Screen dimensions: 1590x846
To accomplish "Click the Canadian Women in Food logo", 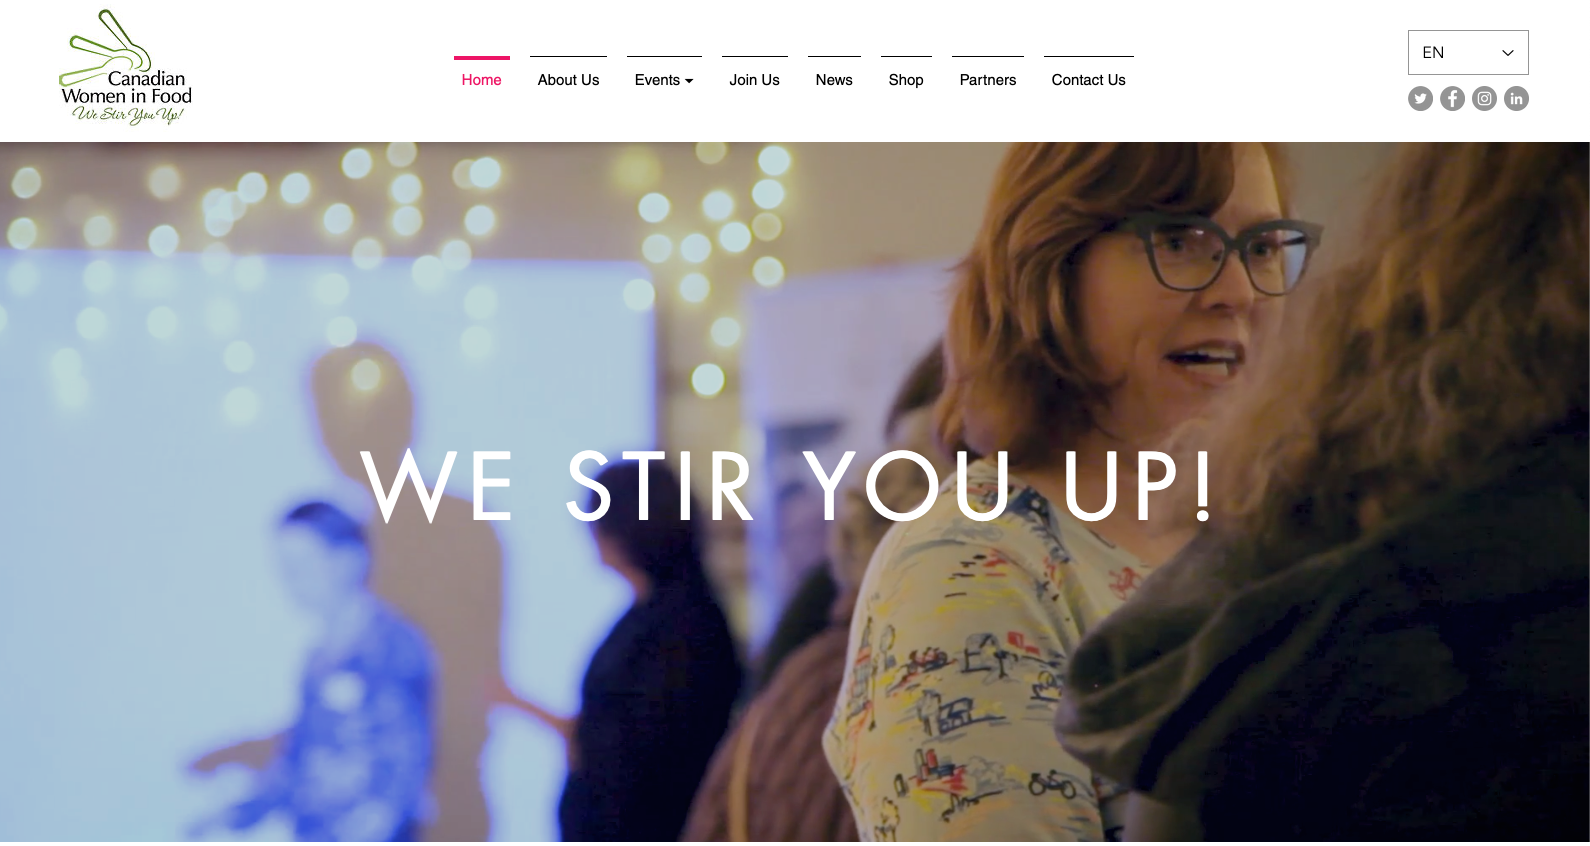I will (x=126, y=67).
